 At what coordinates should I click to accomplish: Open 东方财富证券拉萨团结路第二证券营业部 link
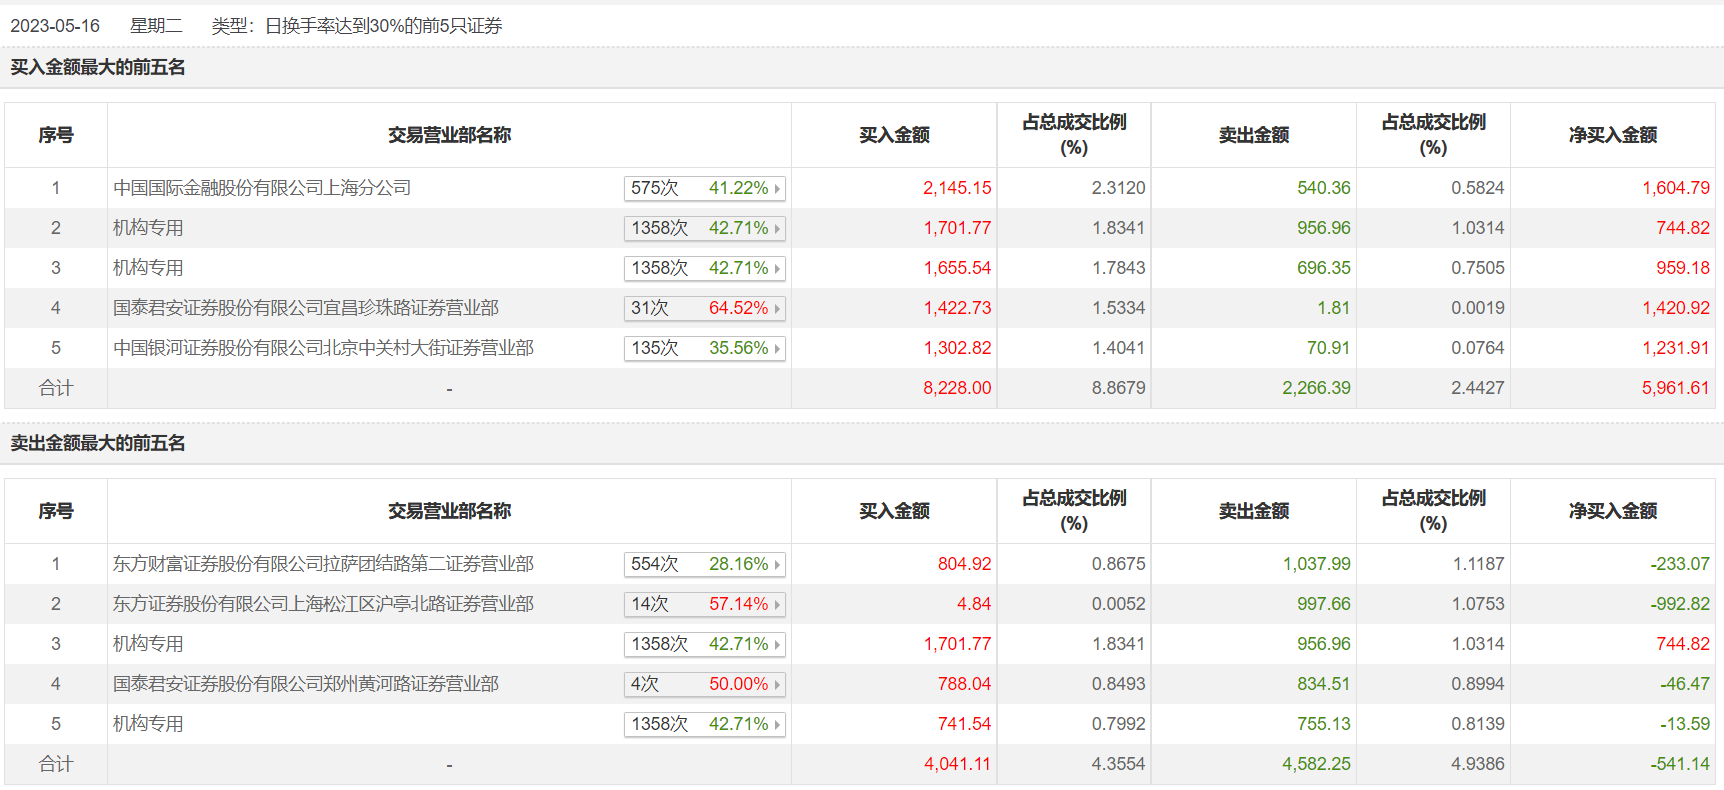coord(324,564)
